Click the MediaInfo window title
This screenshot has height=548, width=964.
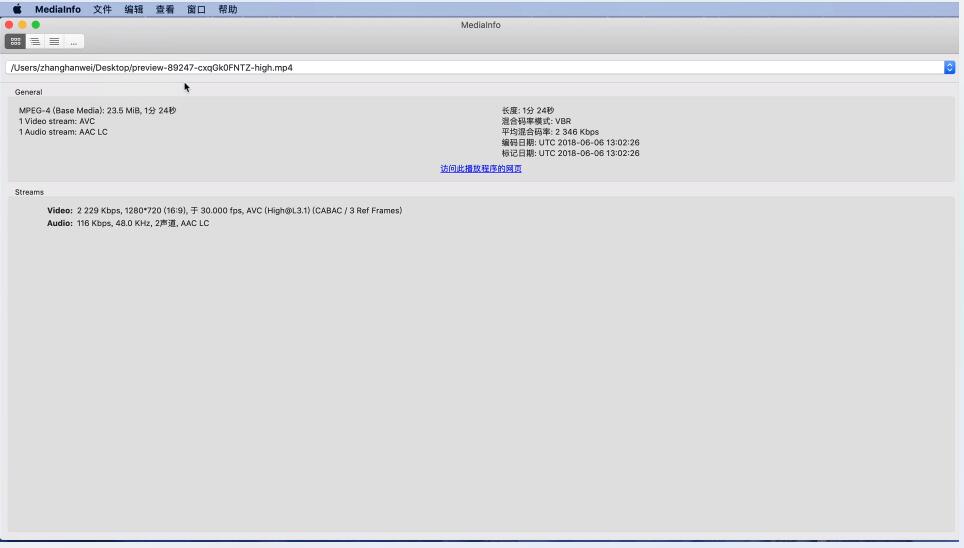[x=481, y=25]
